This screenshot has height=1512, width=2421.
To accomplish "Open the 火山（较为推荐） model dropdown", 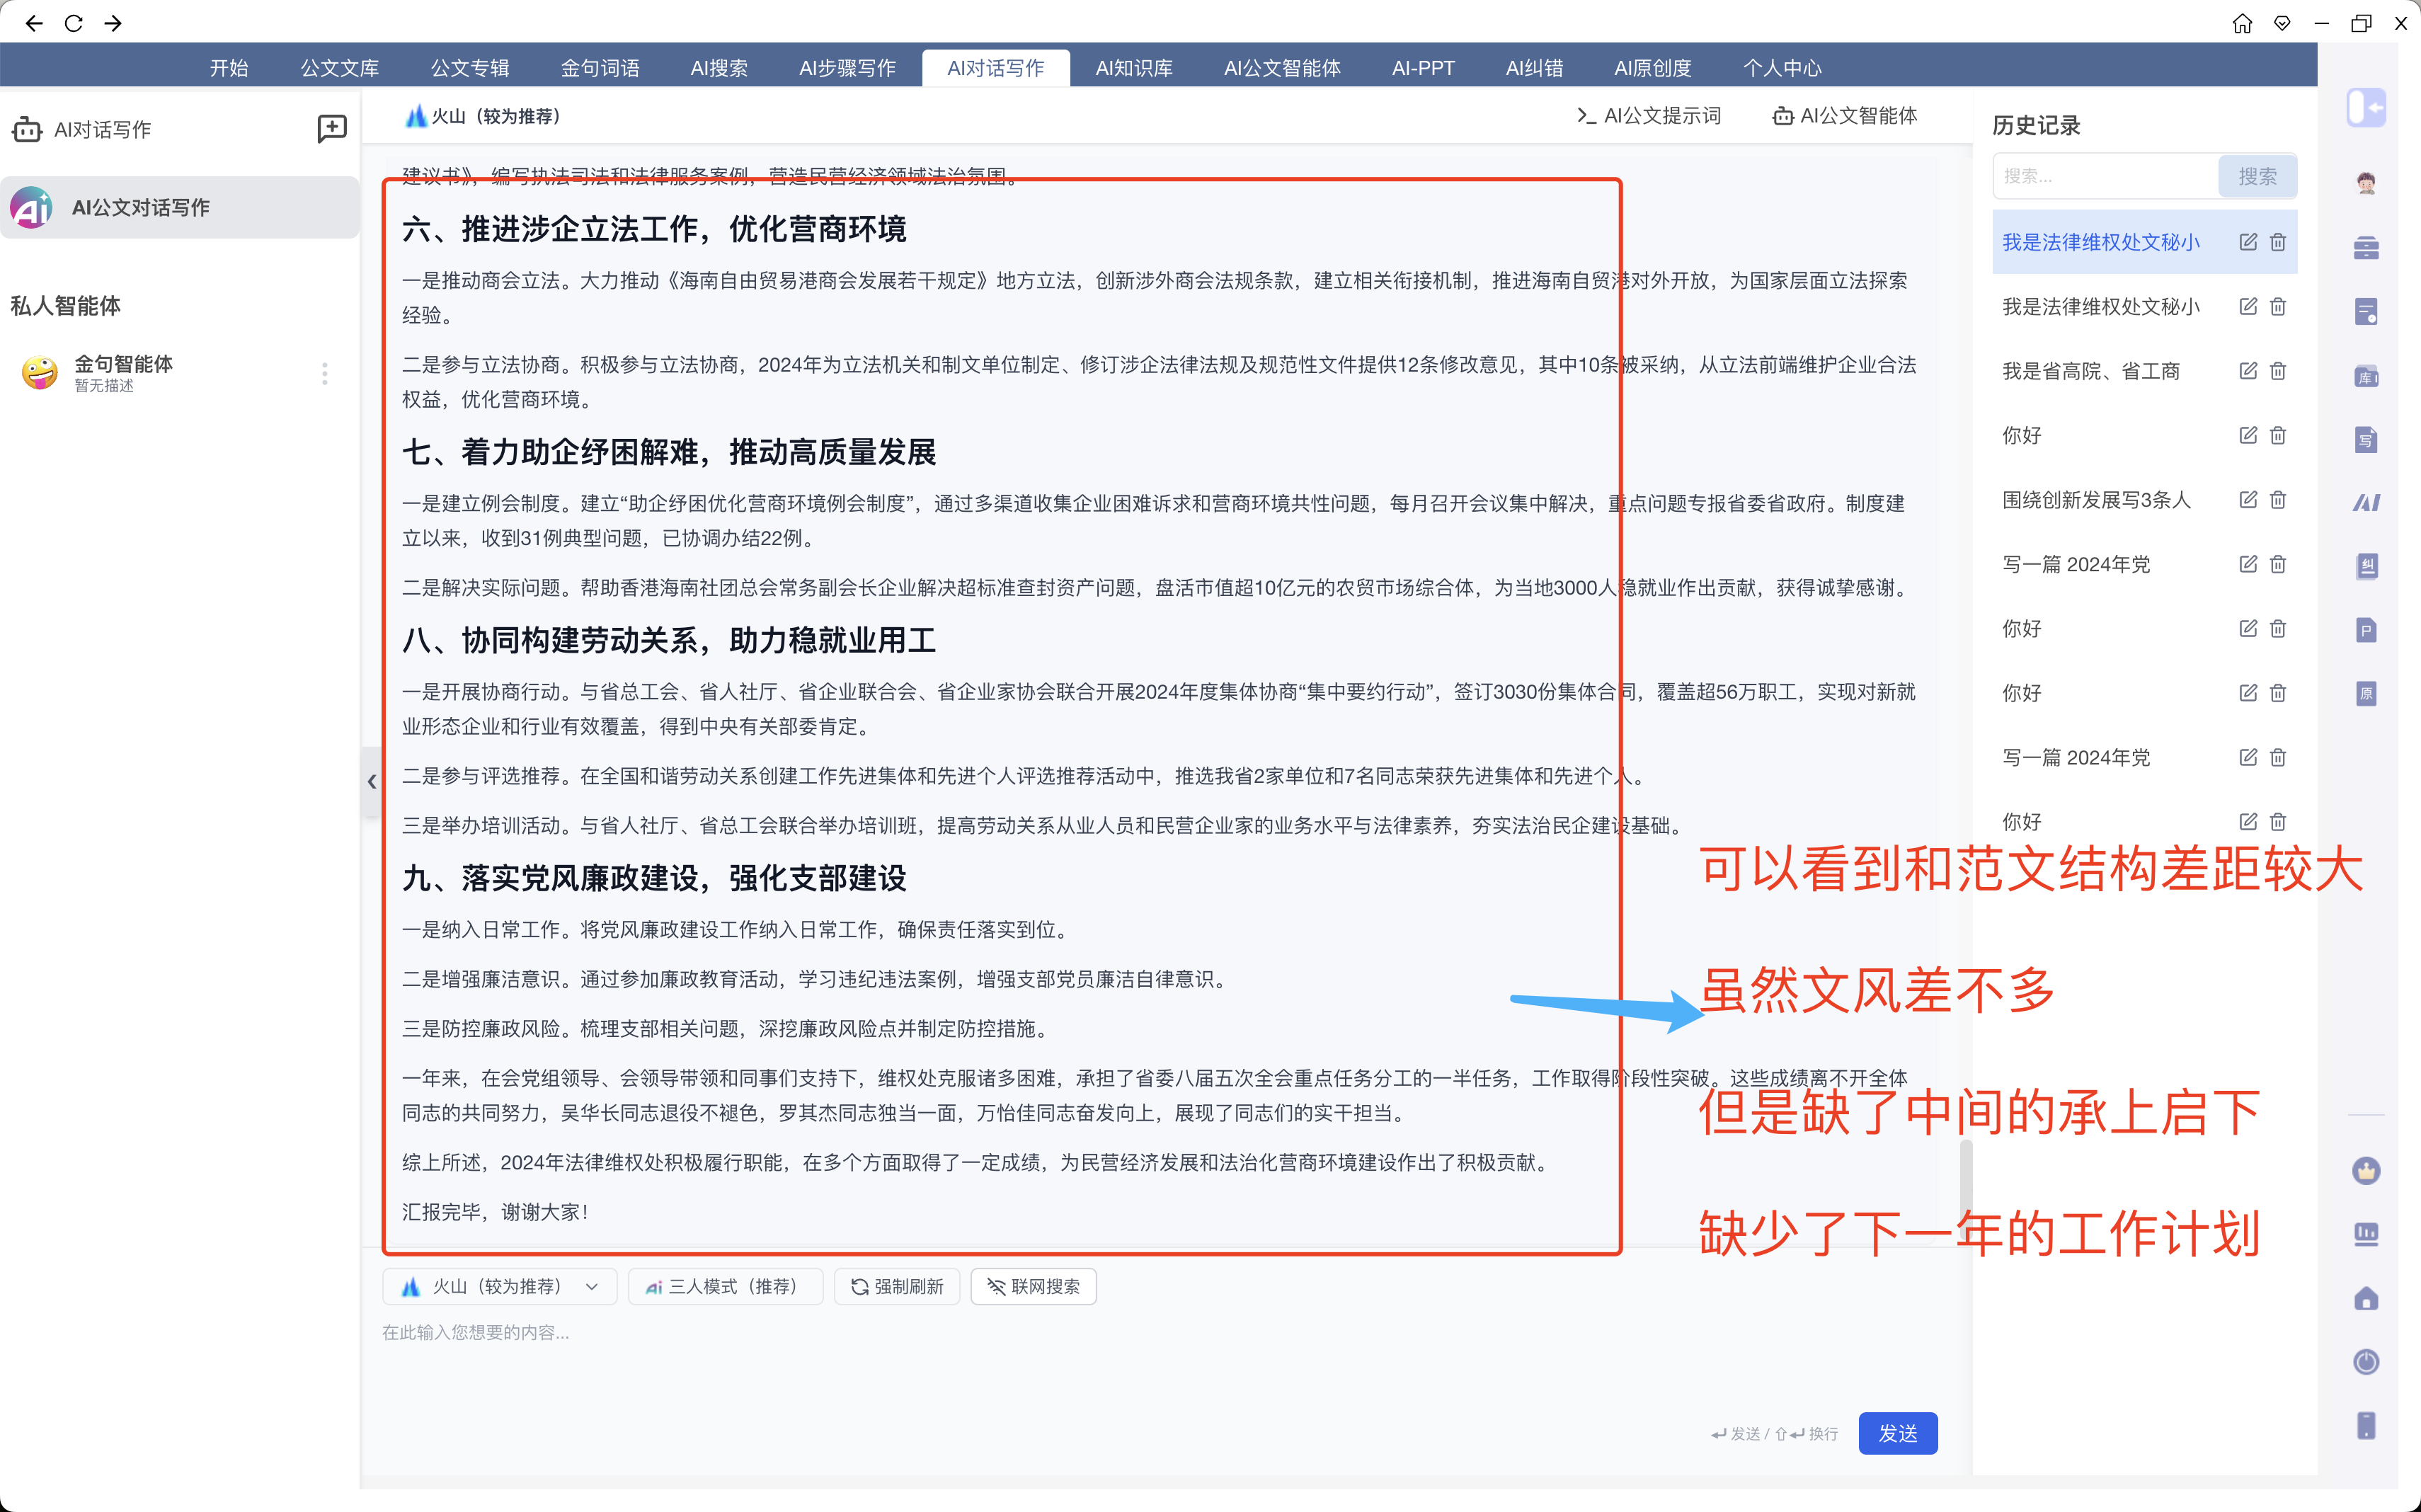I will pyautogui.click(x=499, y=1287).
